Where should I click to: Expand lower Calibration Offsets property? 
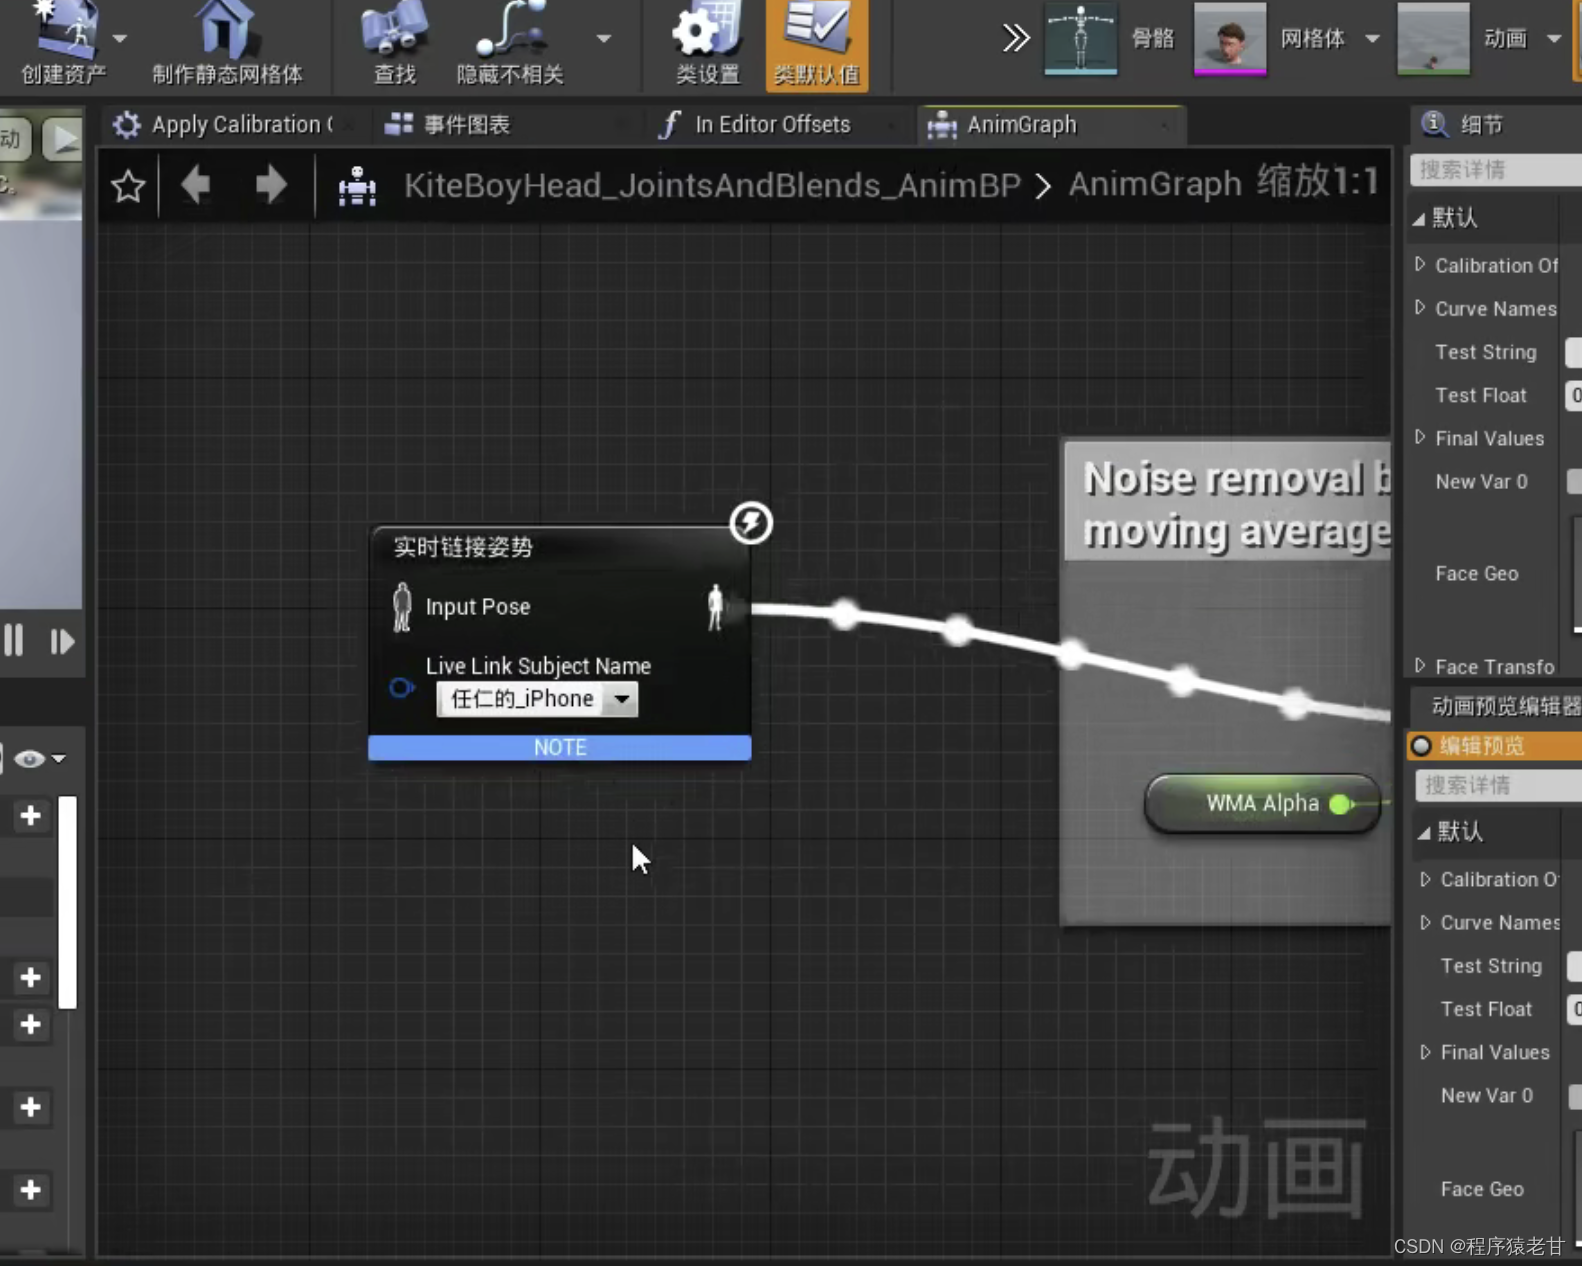click(1425, 879)
